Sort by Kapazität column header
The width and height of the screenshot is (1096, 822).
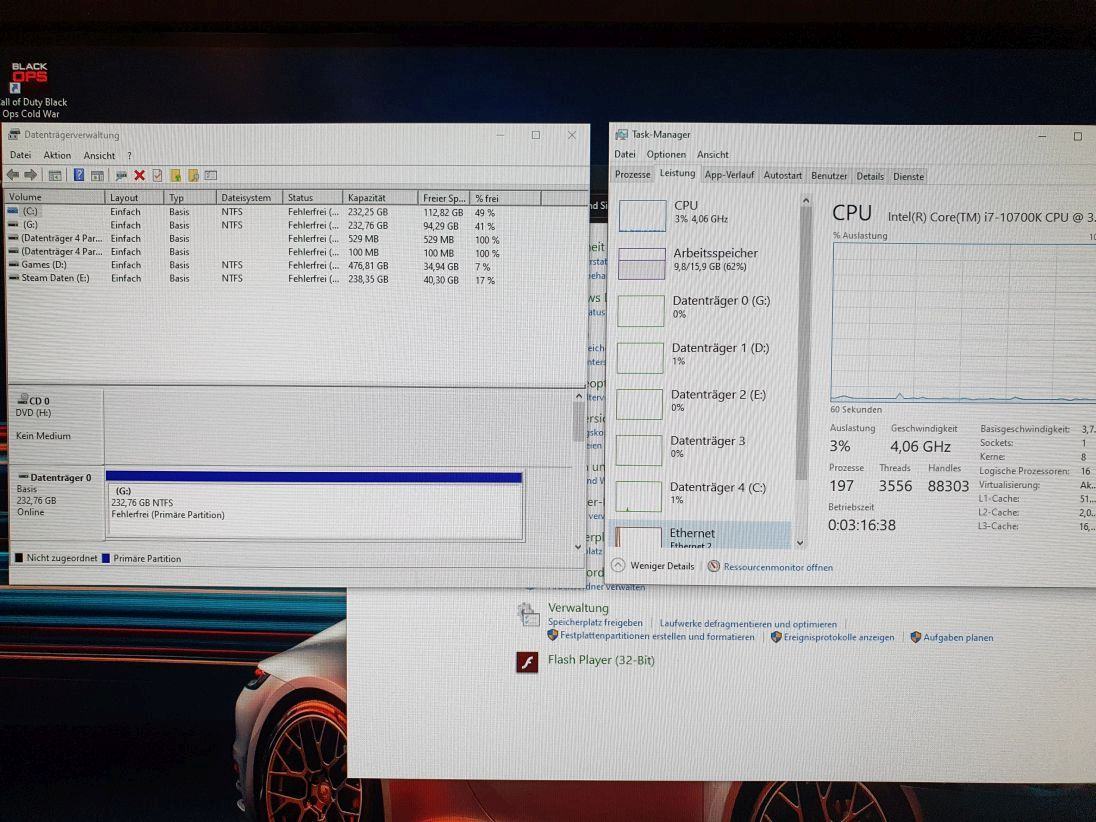[x=380, y=198]
